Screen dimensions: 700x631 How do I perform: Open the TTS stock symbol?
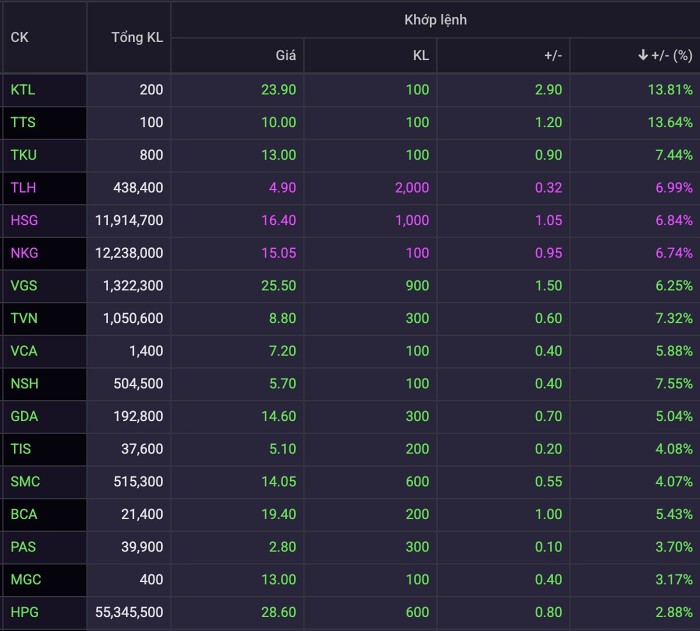[x=22, y=122]
